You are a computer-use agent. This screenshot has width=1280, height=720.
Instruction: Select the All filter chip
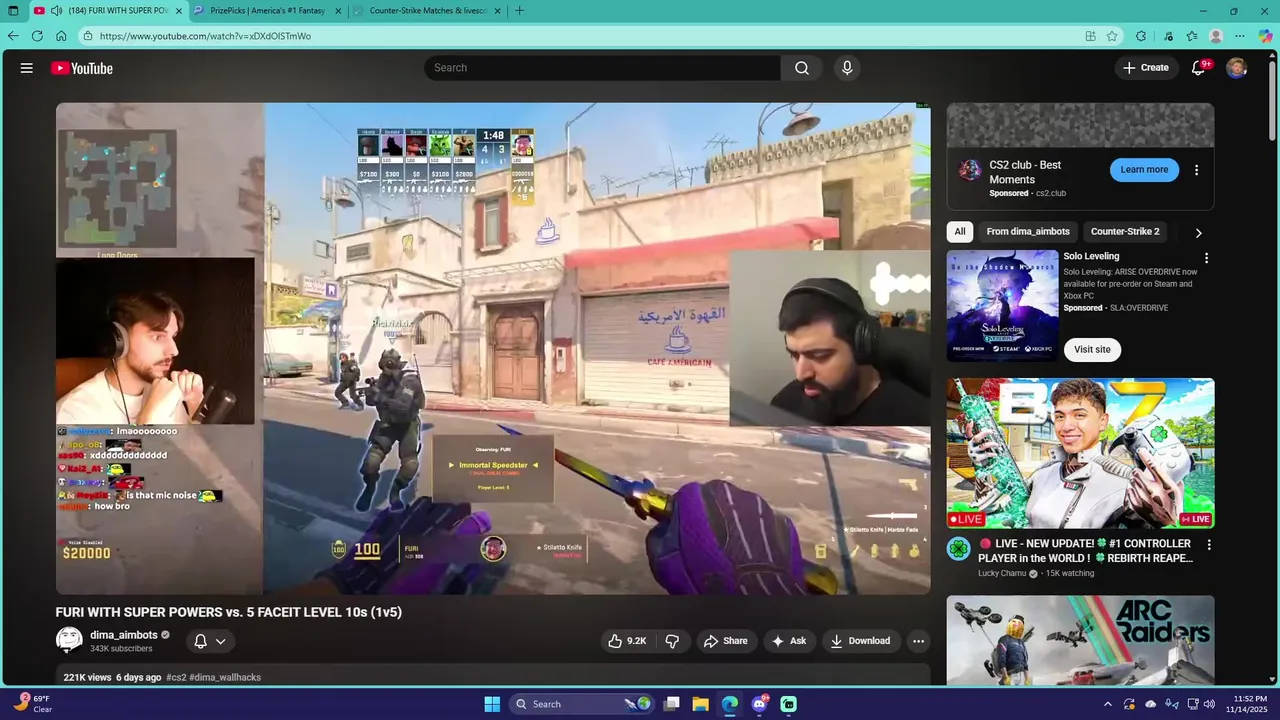(x=960, y=232)
